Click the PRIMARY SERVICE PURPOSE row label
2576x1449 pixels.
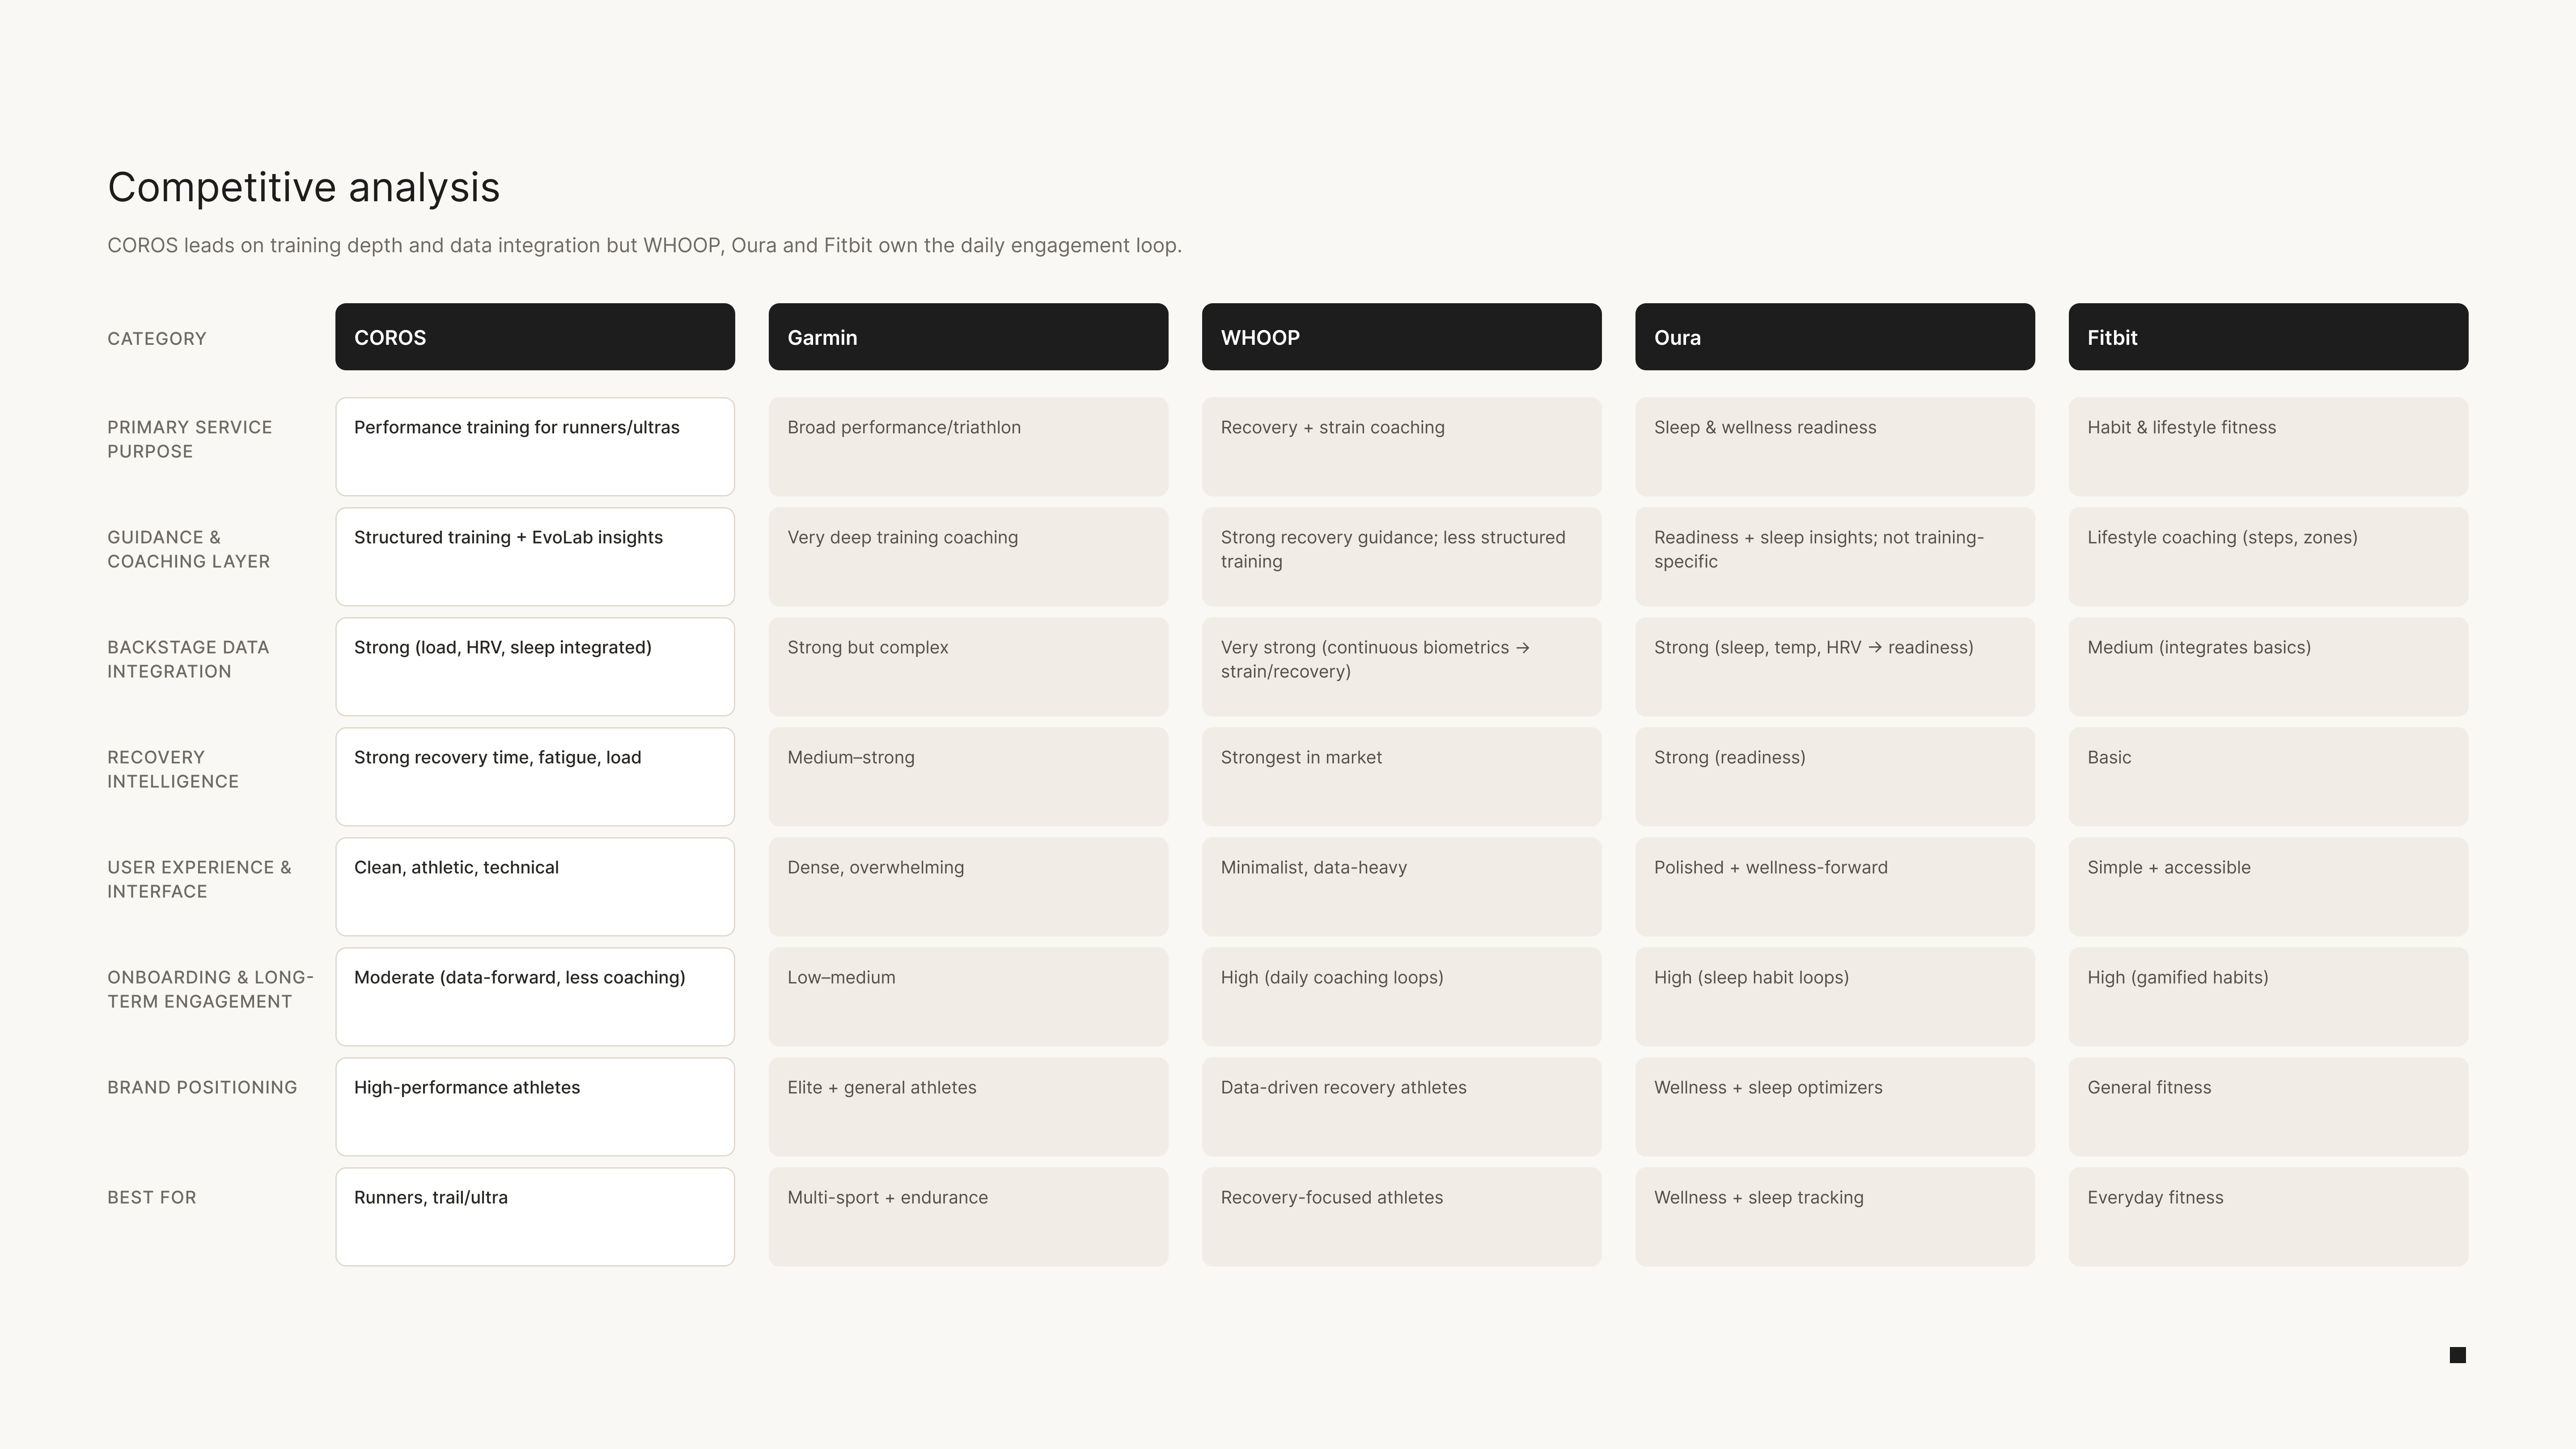click(190, 439)
